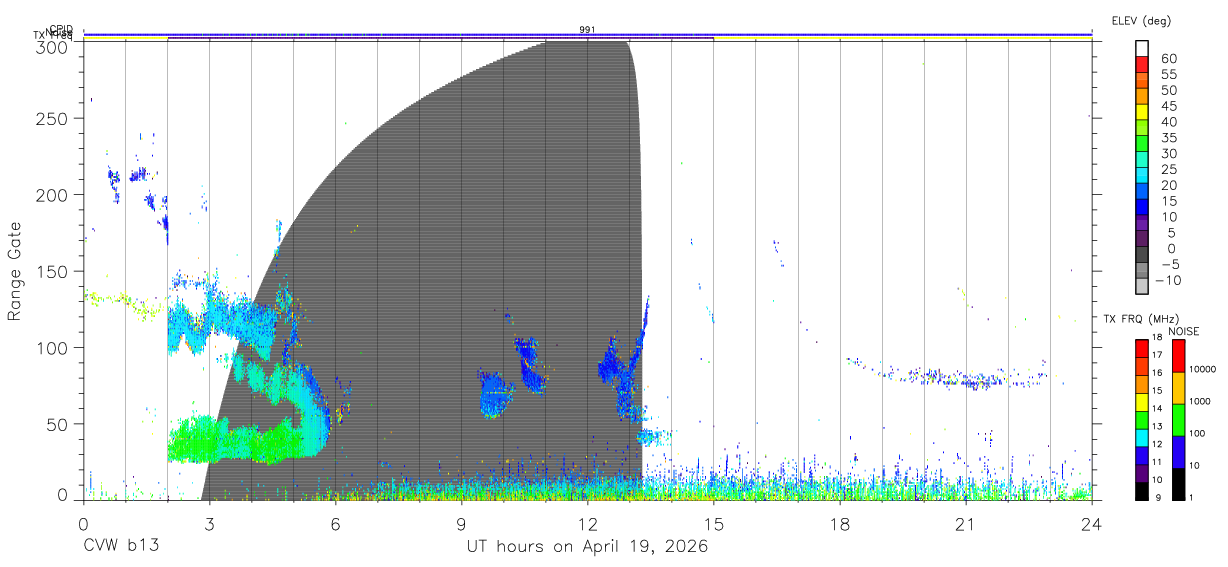Click the 'CVW b13' label

[120, 547]
